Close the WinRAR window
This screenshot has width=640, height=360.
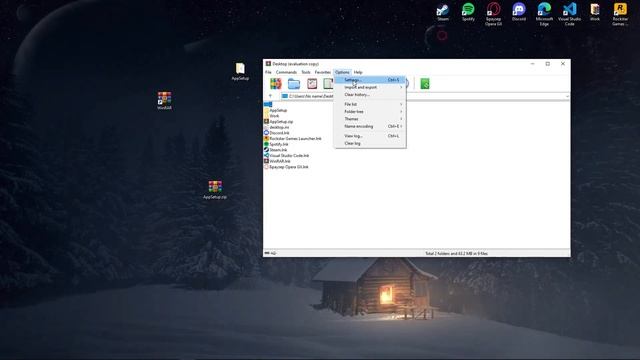pos(563,64)
